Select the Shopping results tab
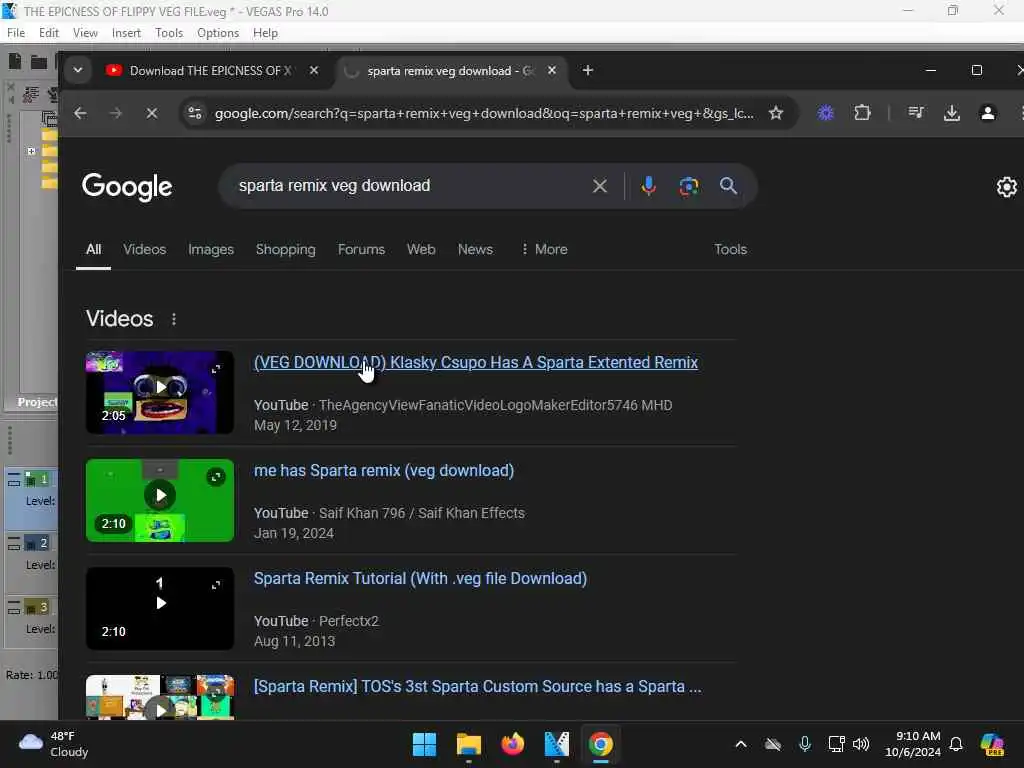 point(285,249)
